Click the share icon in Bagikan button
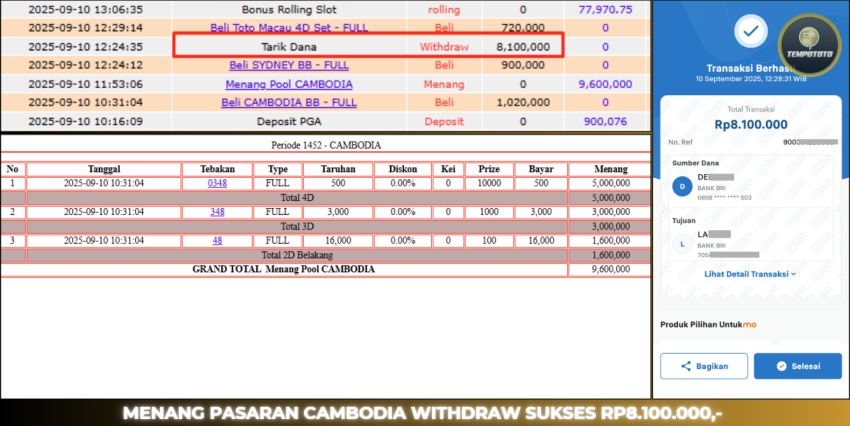The height and width of the screenshot is (426, 850). click(686, 366)
